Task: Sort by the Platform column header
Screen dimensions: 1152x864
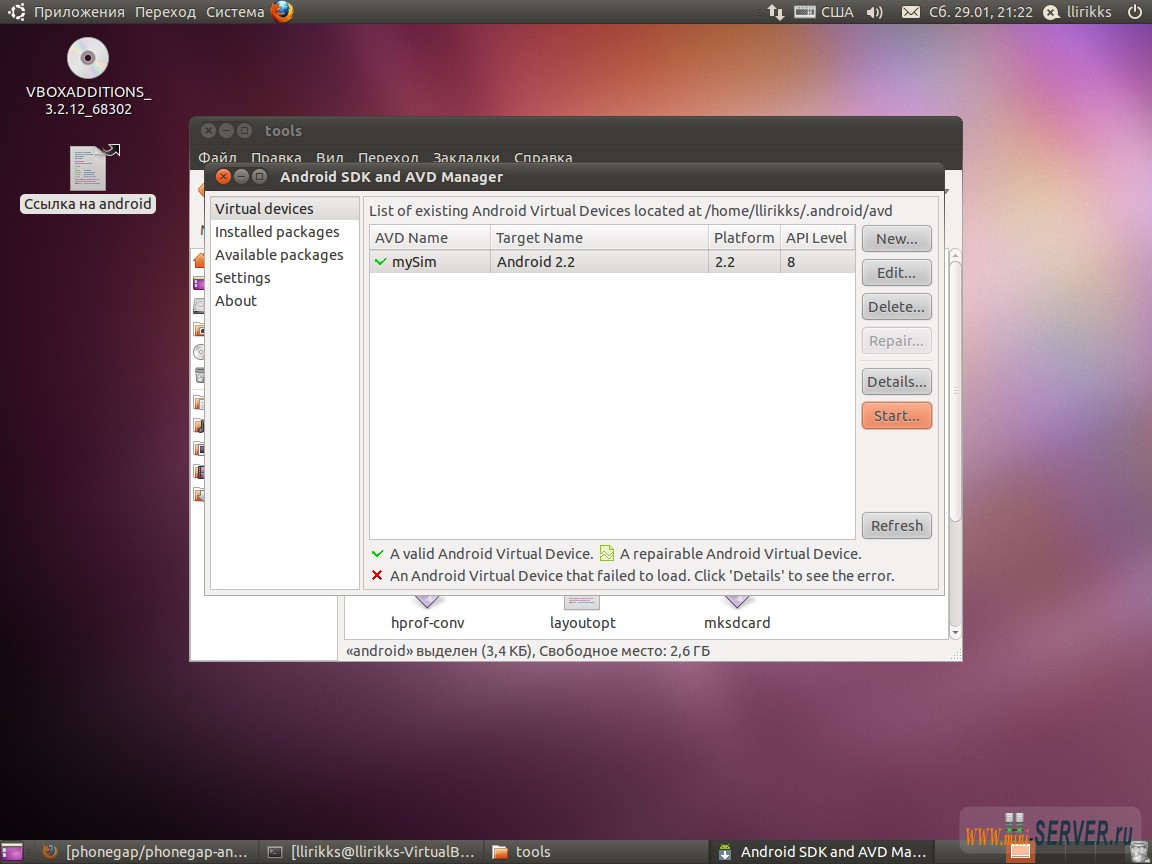Action: pos(744,238)
